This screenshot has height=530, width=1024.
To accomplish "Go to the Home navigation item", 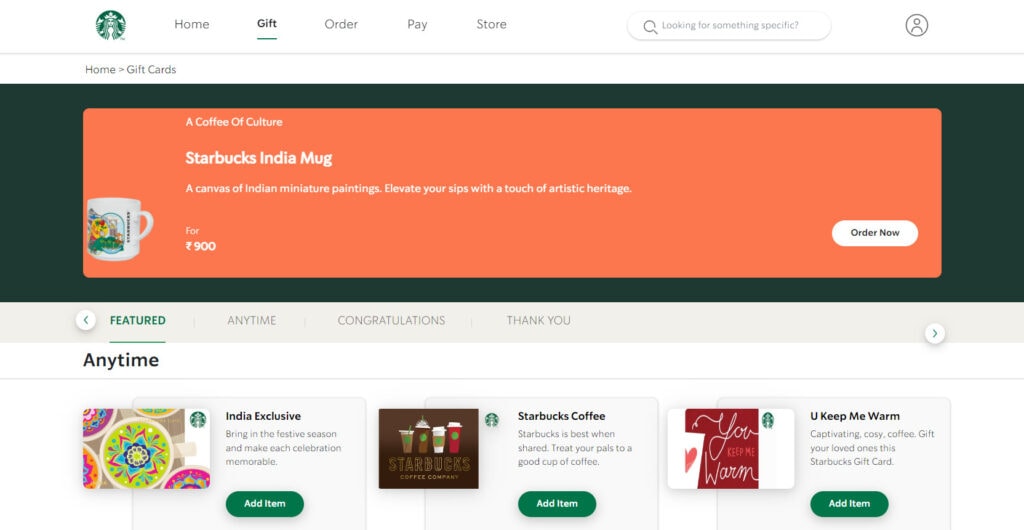I will [x=191, y=24].
